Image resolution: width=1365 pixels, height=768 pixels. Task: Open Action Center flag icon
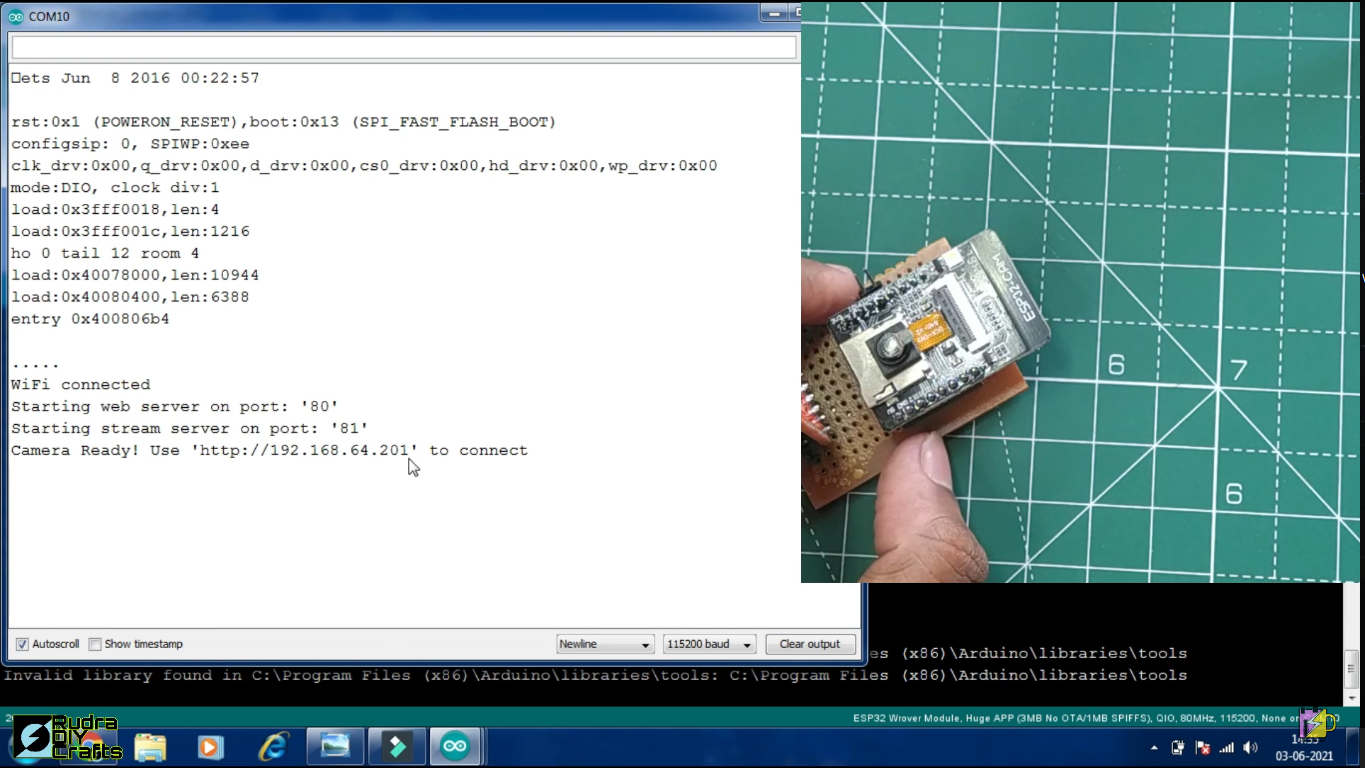coord(1203,747)
